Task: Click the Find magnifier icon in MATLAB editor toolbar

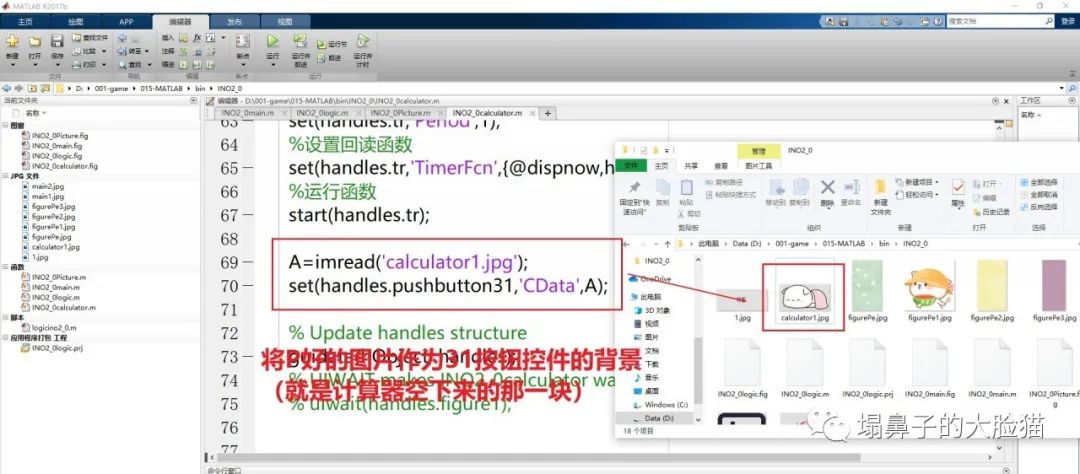Action: pyautogui.click(x=122, y=64)
